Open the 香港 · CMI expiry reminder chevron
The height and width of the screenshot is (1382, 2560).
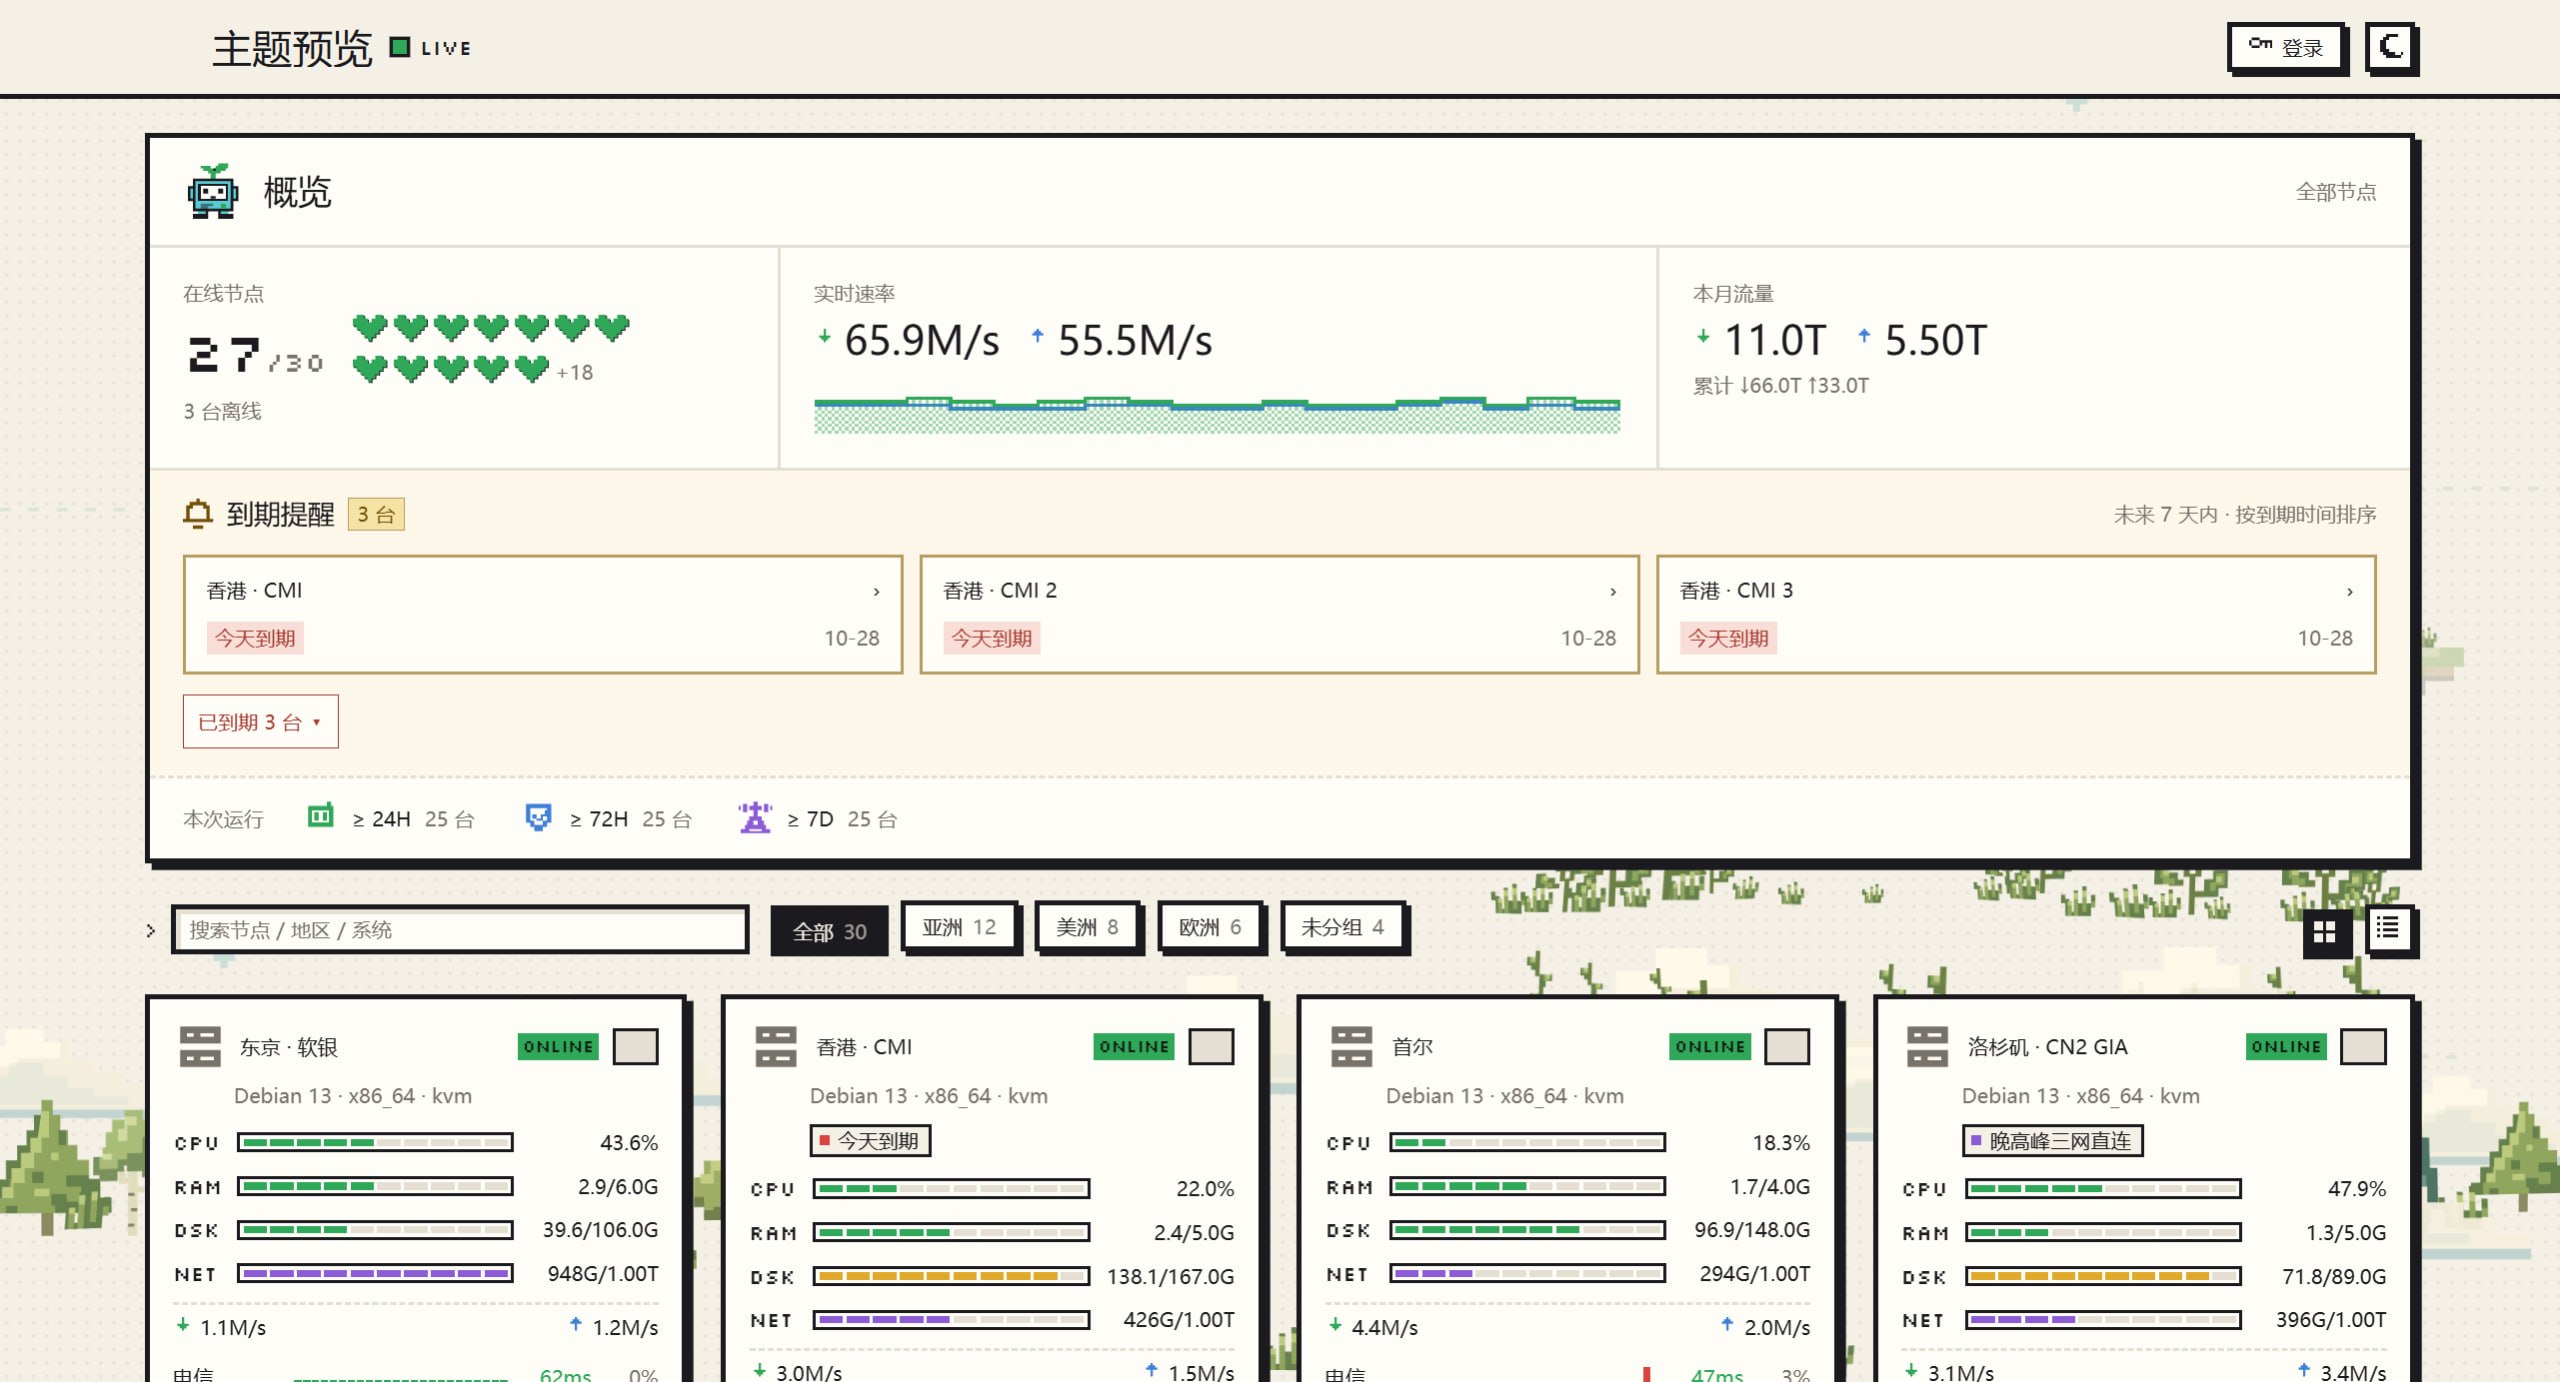pos(876,591)
